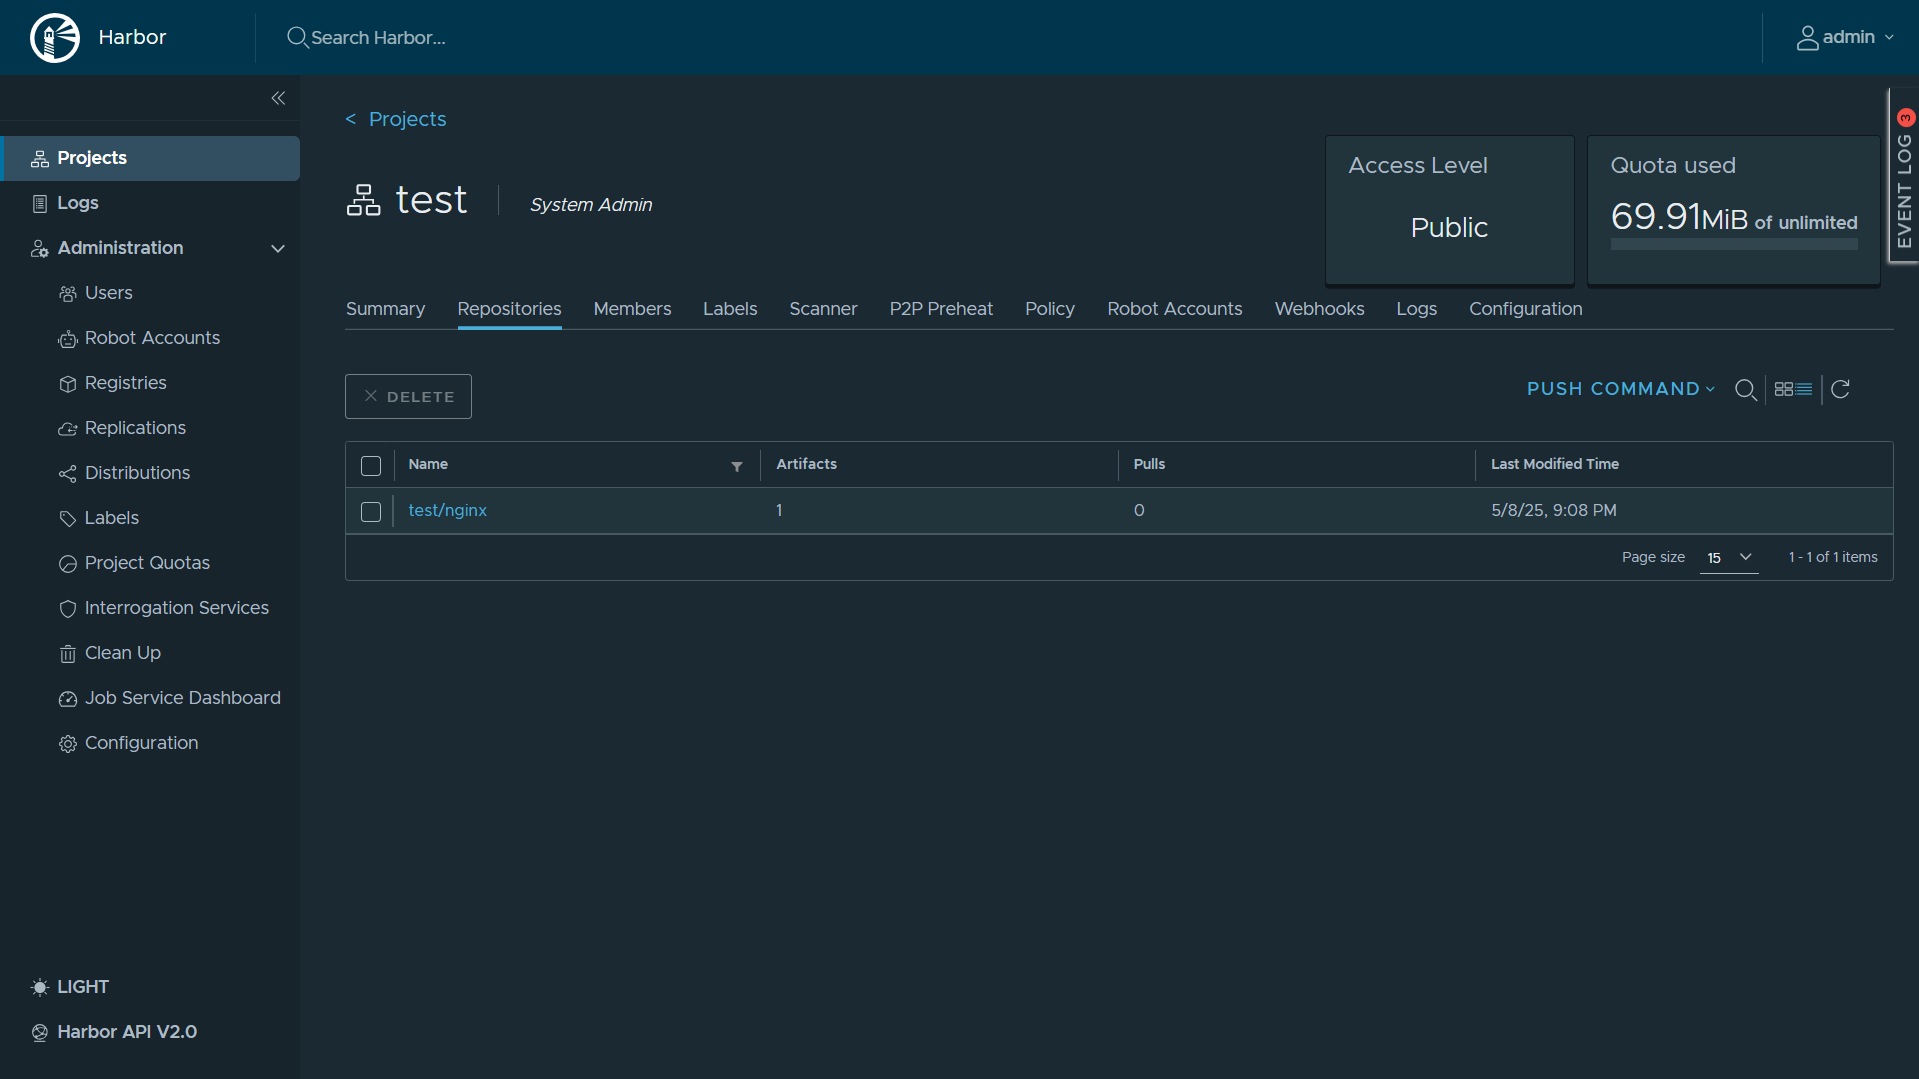Select all repositories checkbox in header

click(371, 466)
